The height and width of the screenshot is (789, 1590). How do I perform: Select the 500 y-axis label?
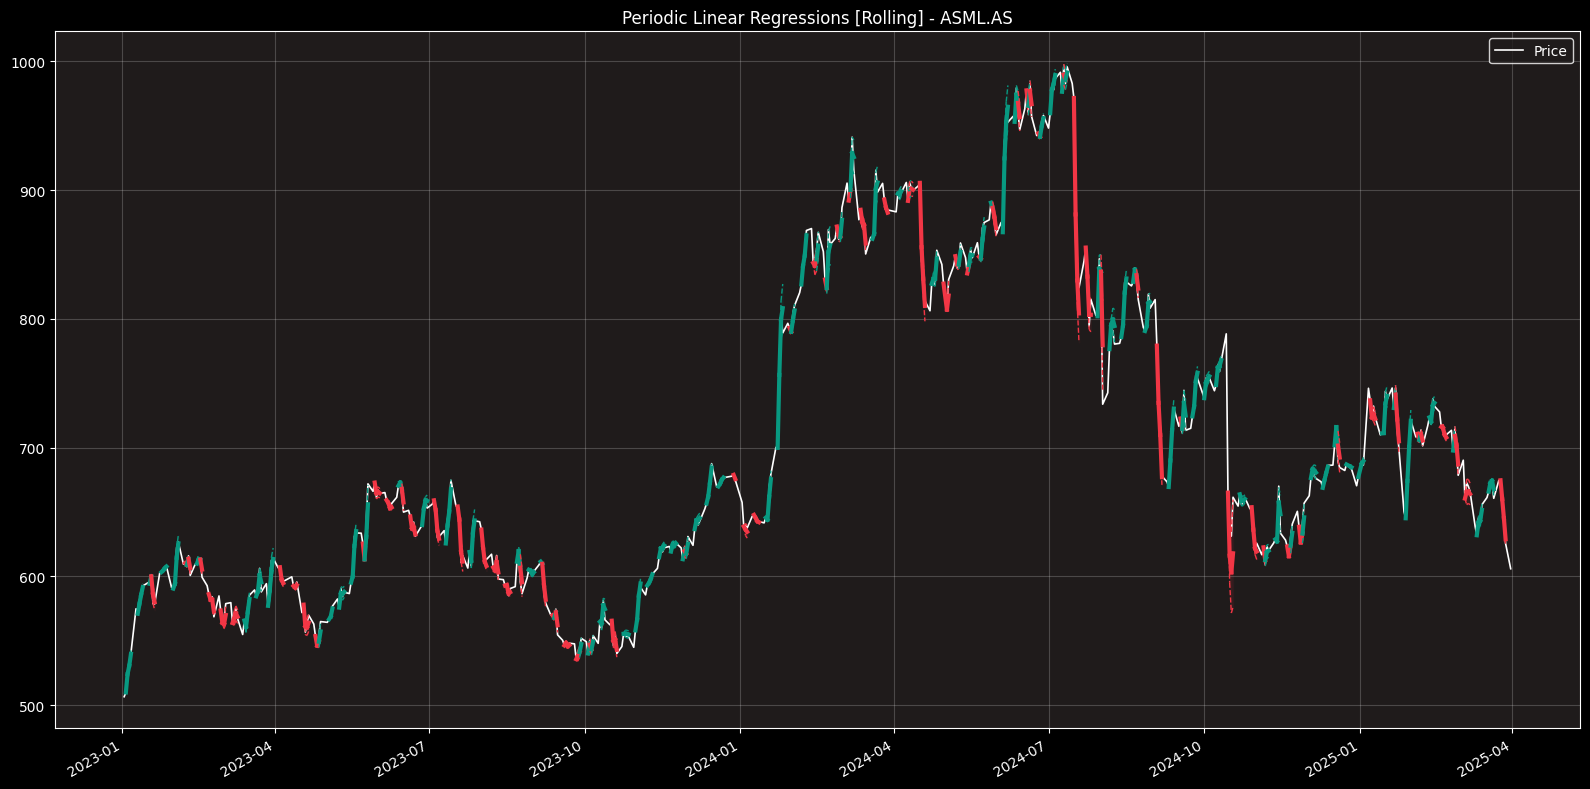coord(32,706)
